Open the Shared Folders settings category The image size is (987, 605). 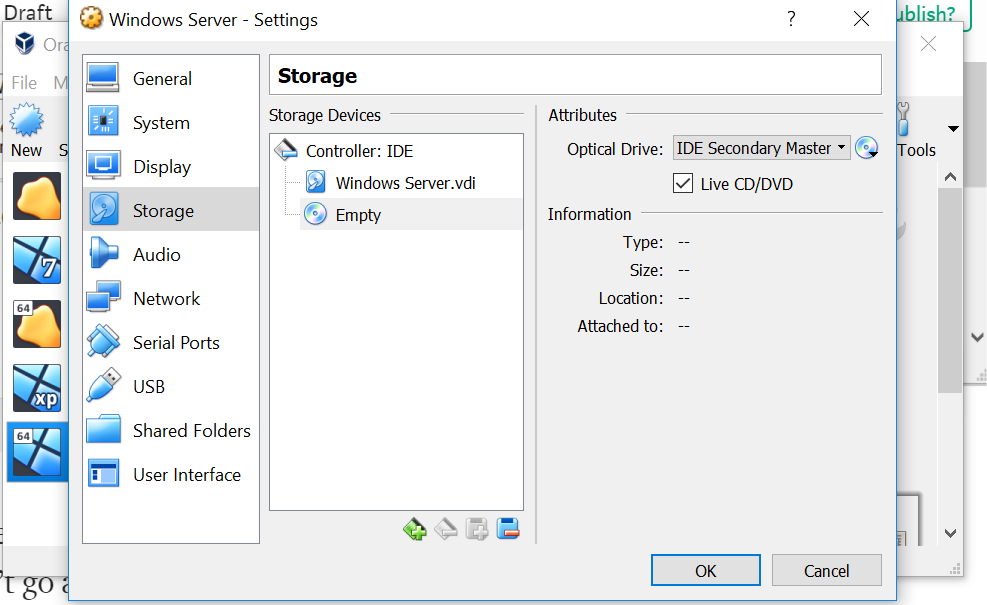tap(171, 431)
